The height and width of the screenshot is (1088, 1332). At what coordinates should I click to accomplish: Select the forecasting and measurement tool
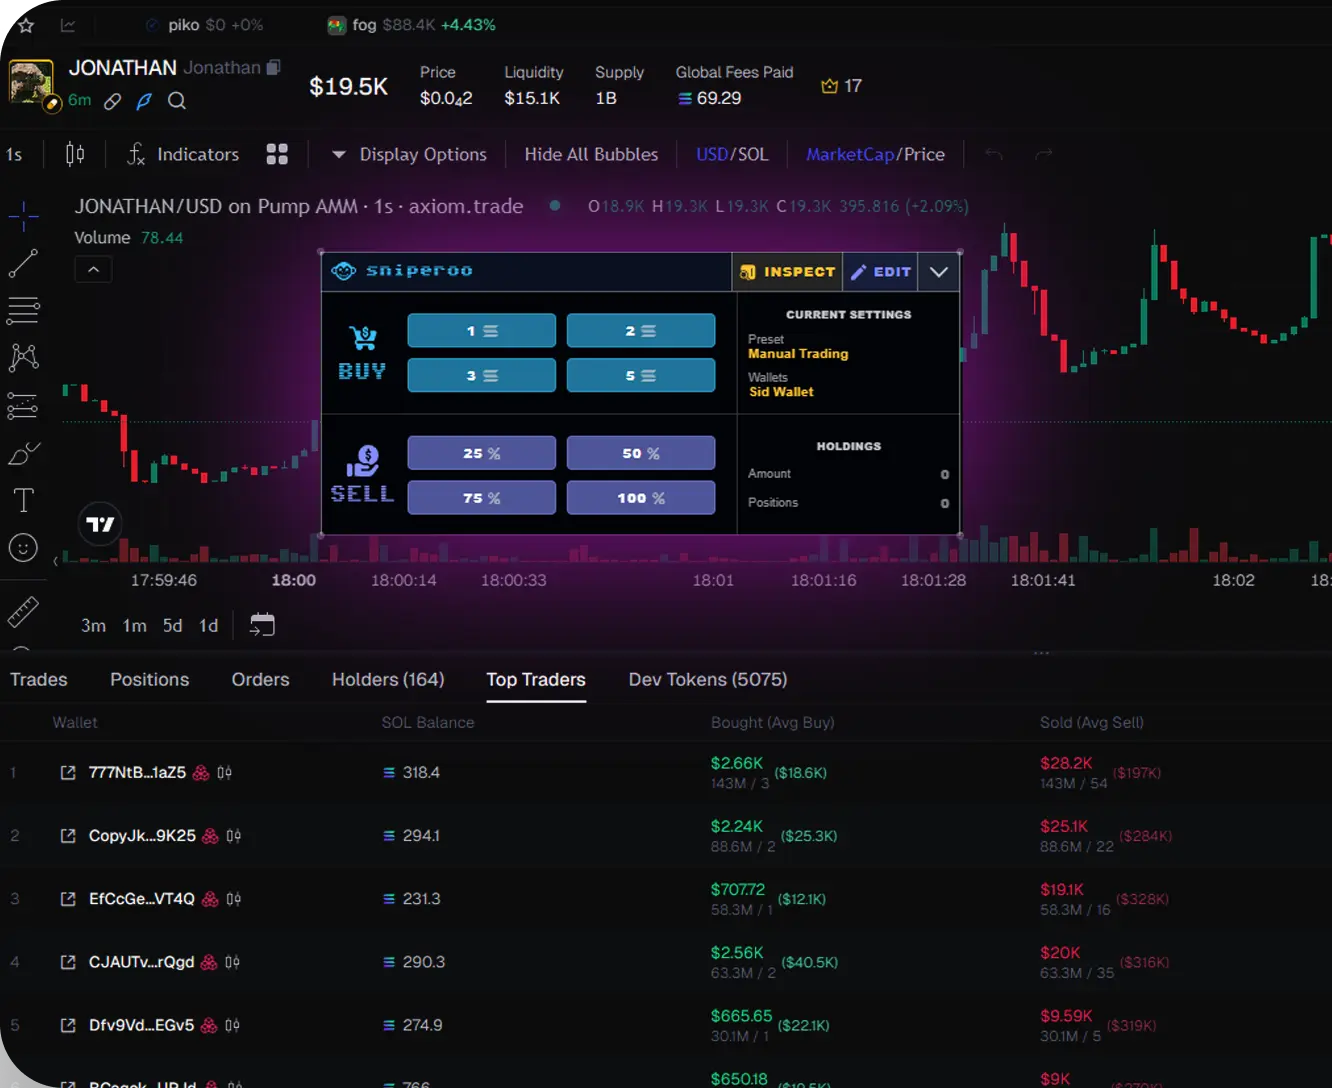(x=23, y=405)
